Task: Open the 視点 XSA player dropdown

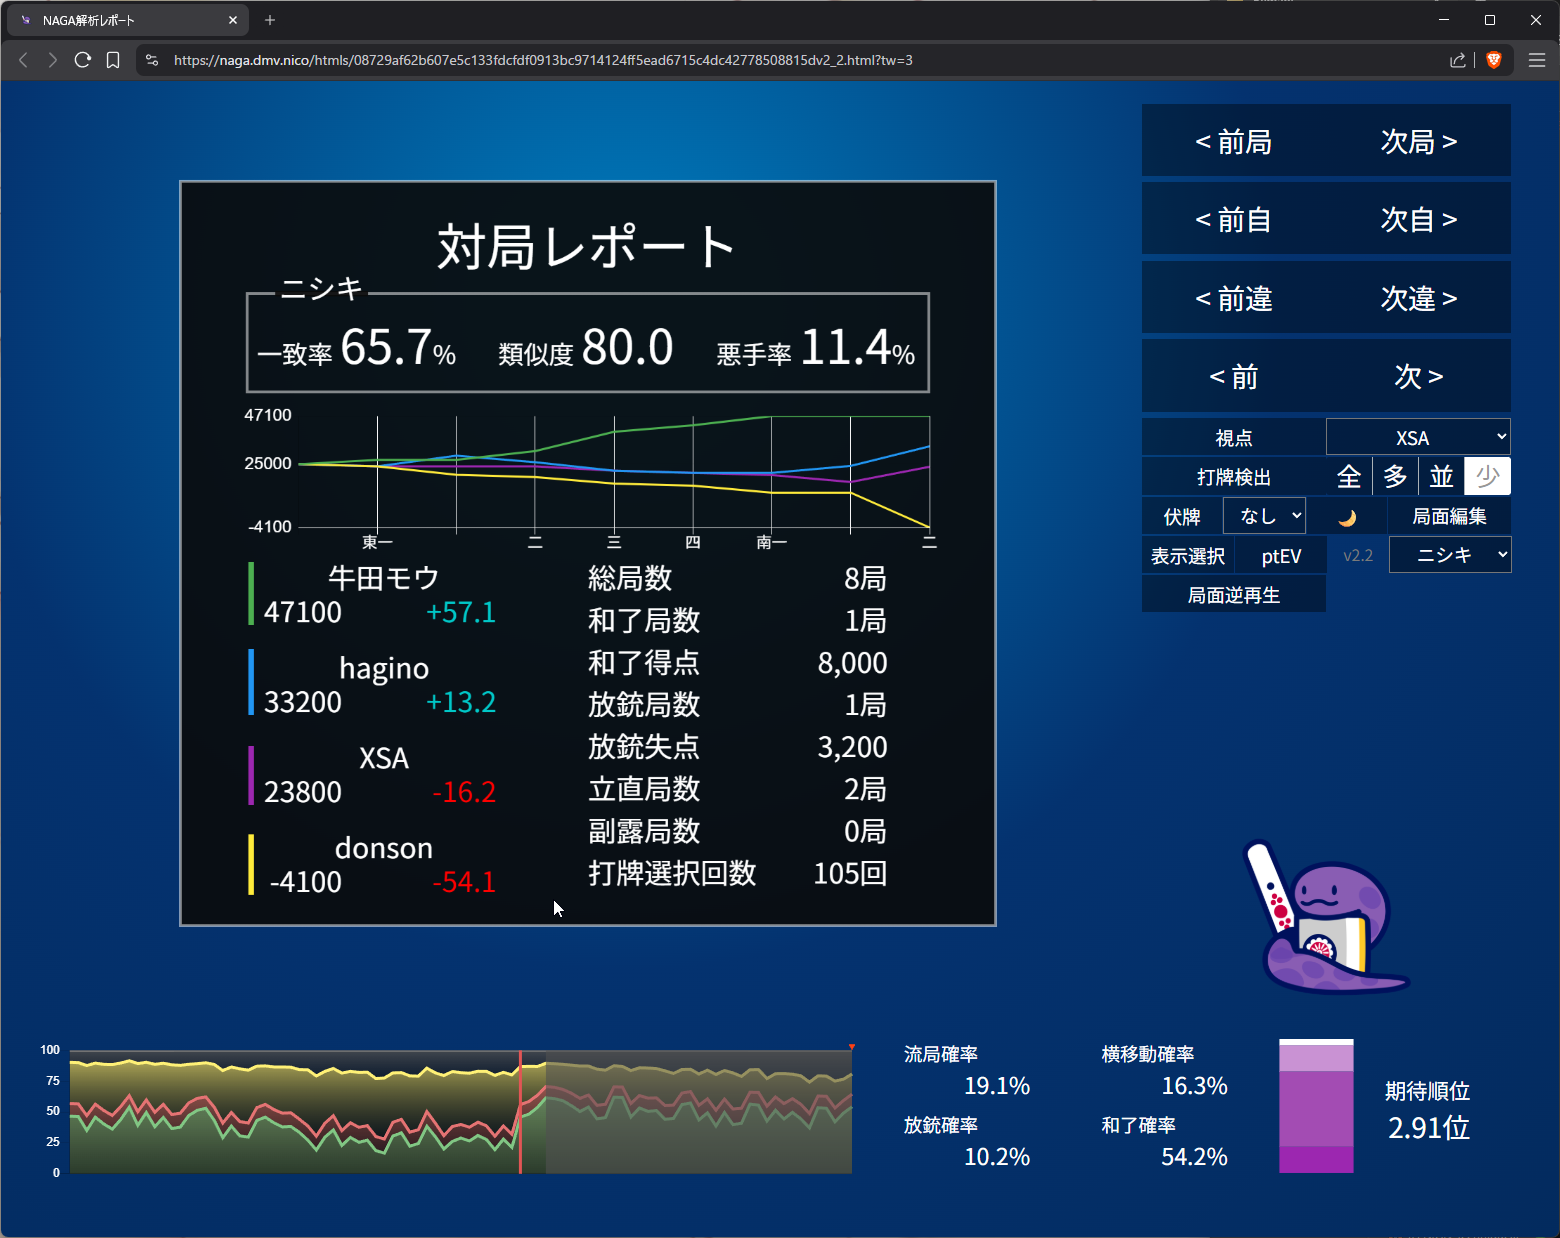Action: coord(1417,438)
